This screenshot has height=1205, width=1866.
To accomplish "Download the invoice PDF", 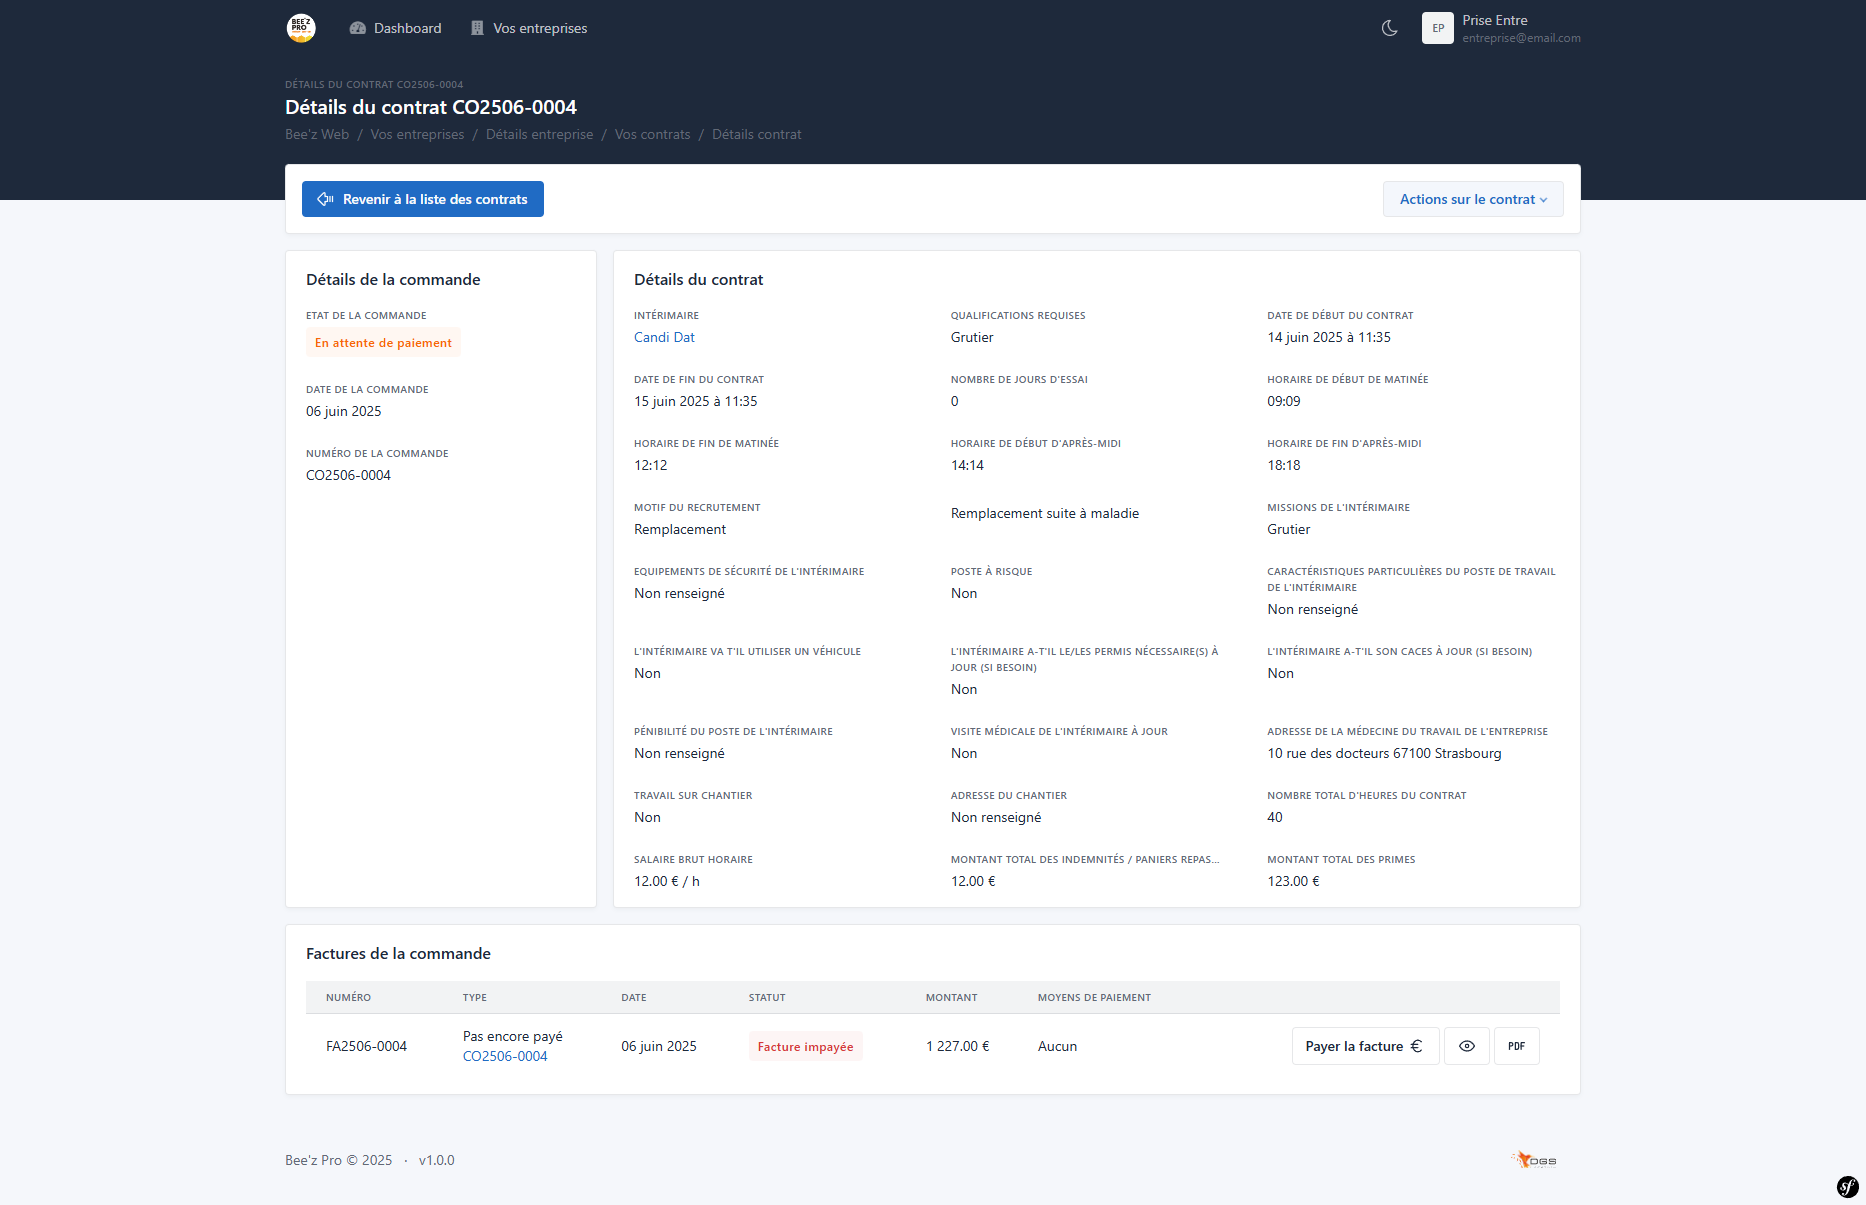I will point(1517,1046).
